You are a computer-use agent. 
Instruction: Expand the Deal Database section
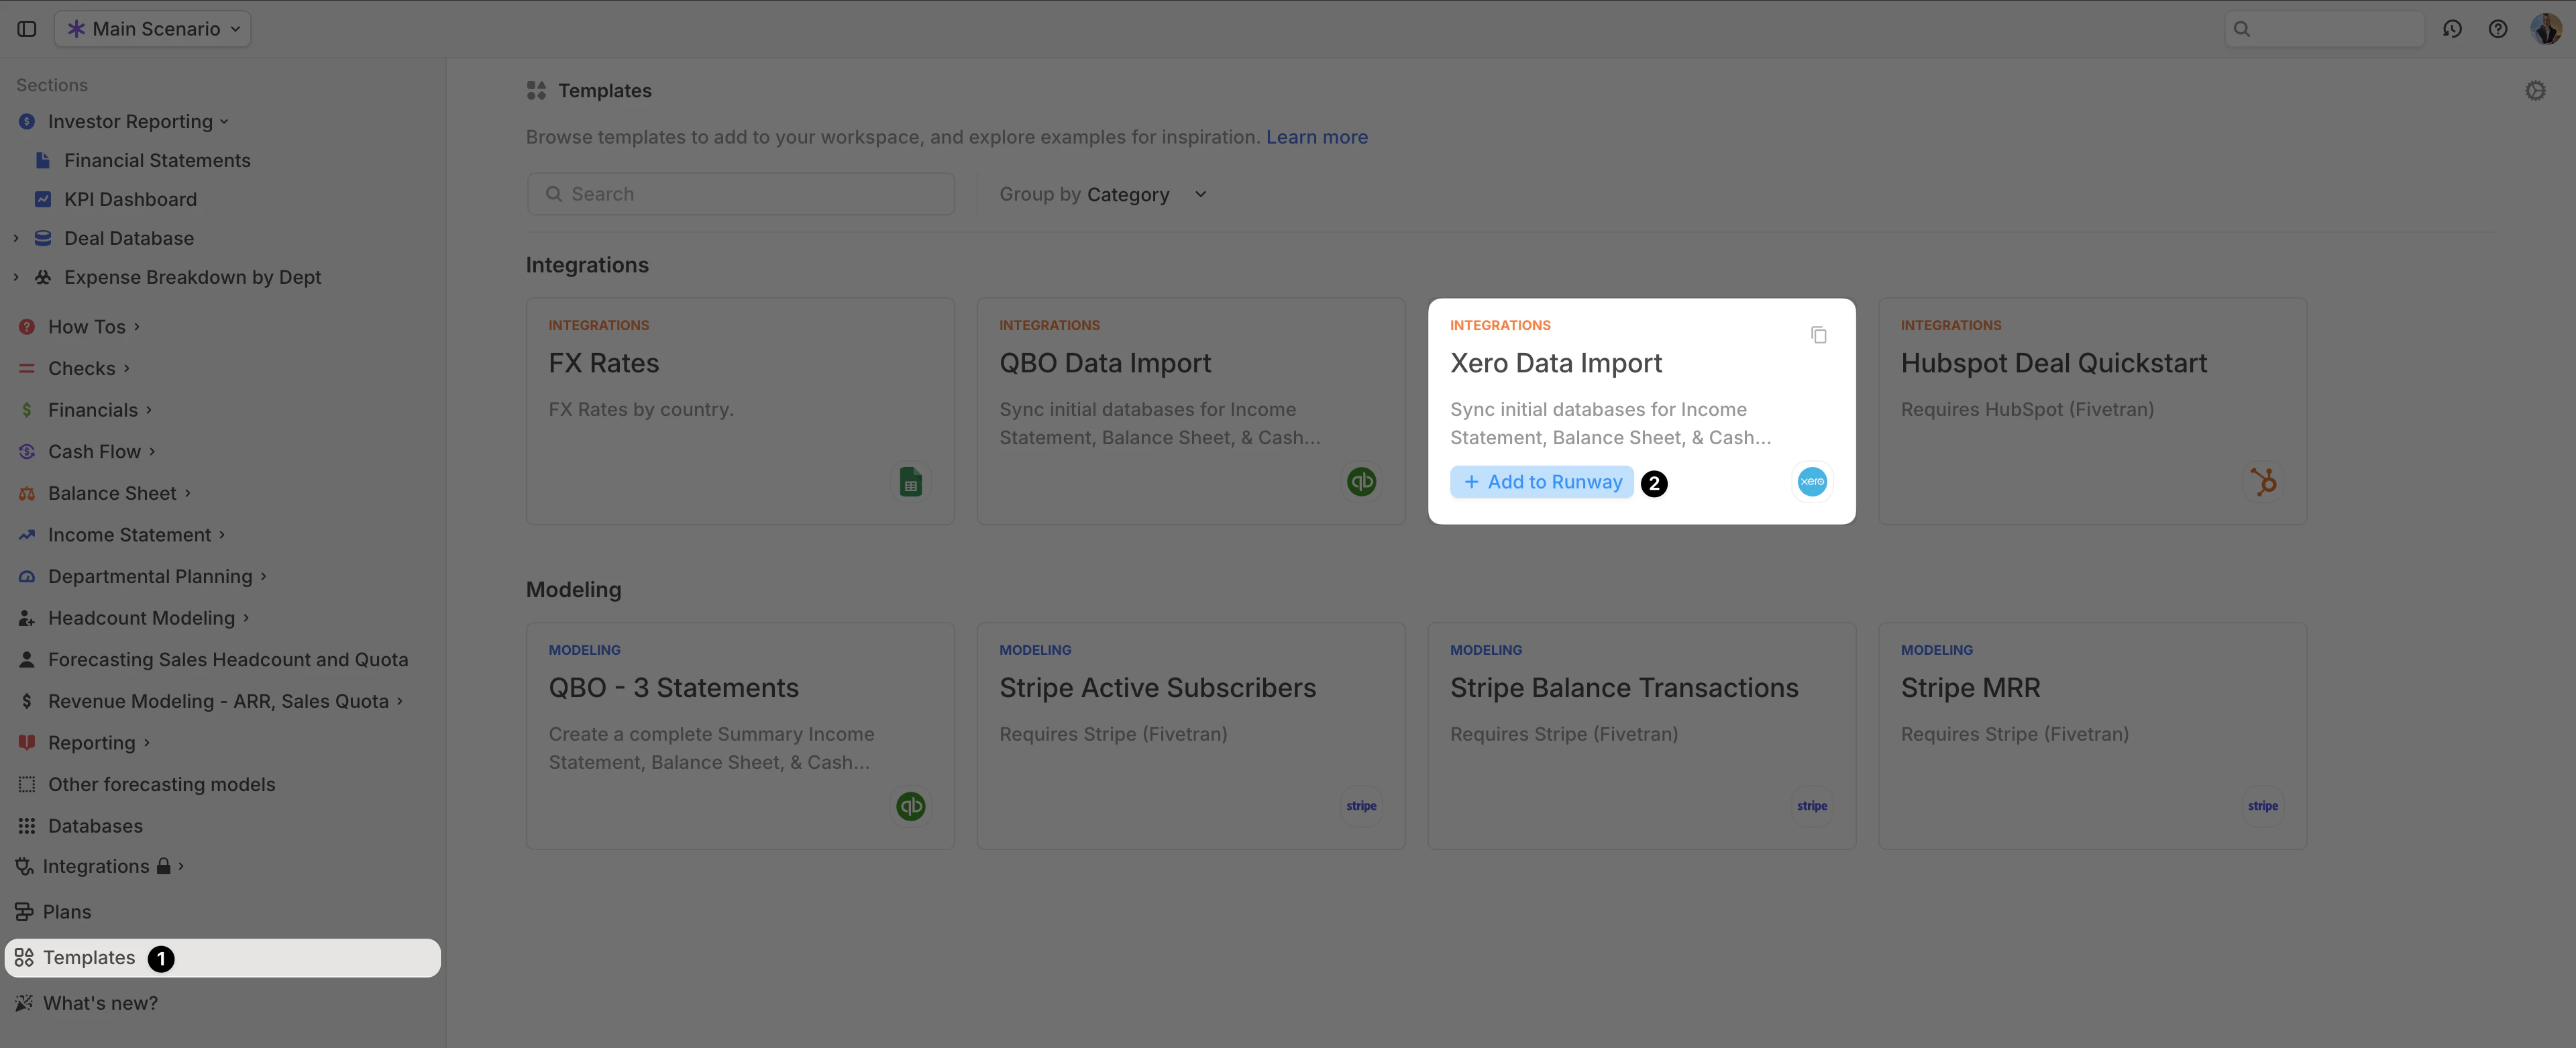[x=16, y=238]
